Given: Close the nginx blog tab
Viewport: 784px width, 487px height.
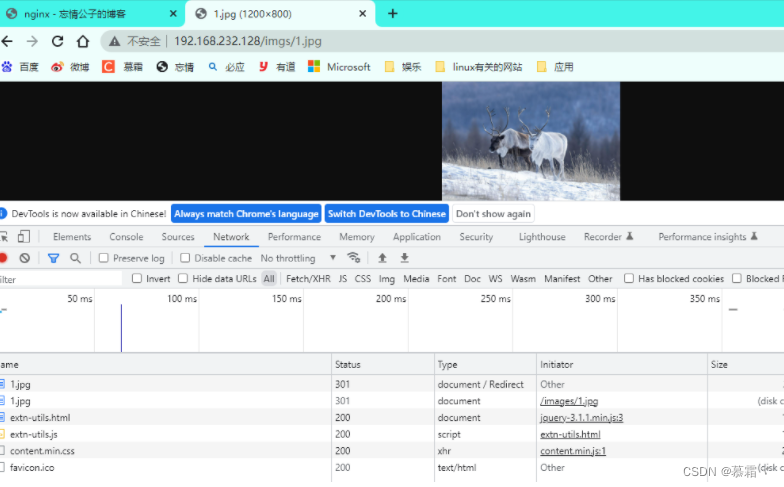Looking at the screenshot, I should [173, 14].
